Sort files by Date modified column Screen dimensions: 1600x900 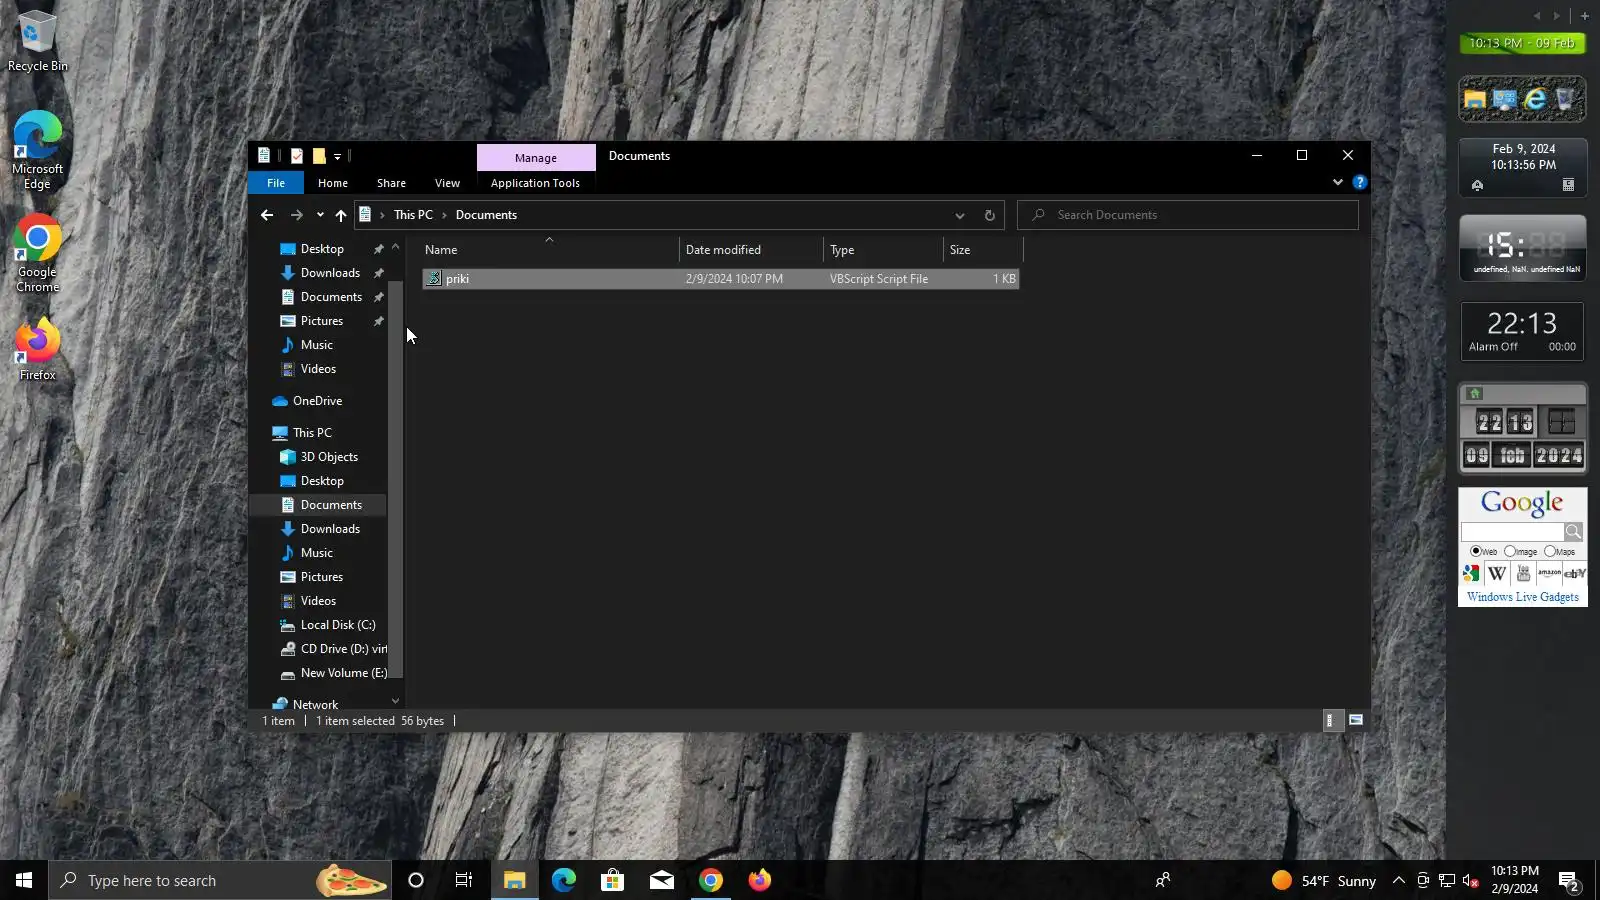click(x=751, y=250)
